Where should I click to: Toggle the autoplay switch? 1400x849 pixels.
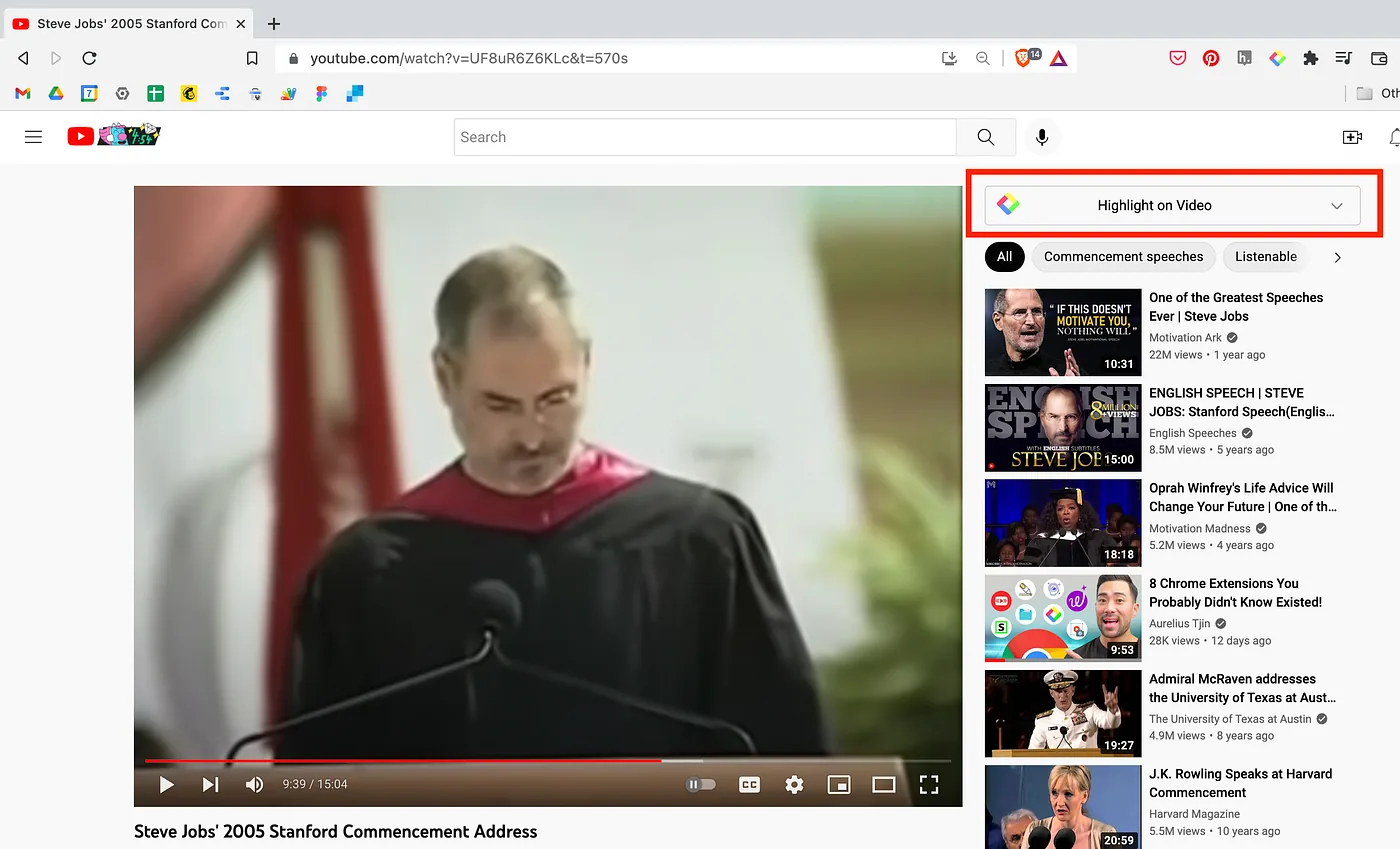tap(701, 785)
